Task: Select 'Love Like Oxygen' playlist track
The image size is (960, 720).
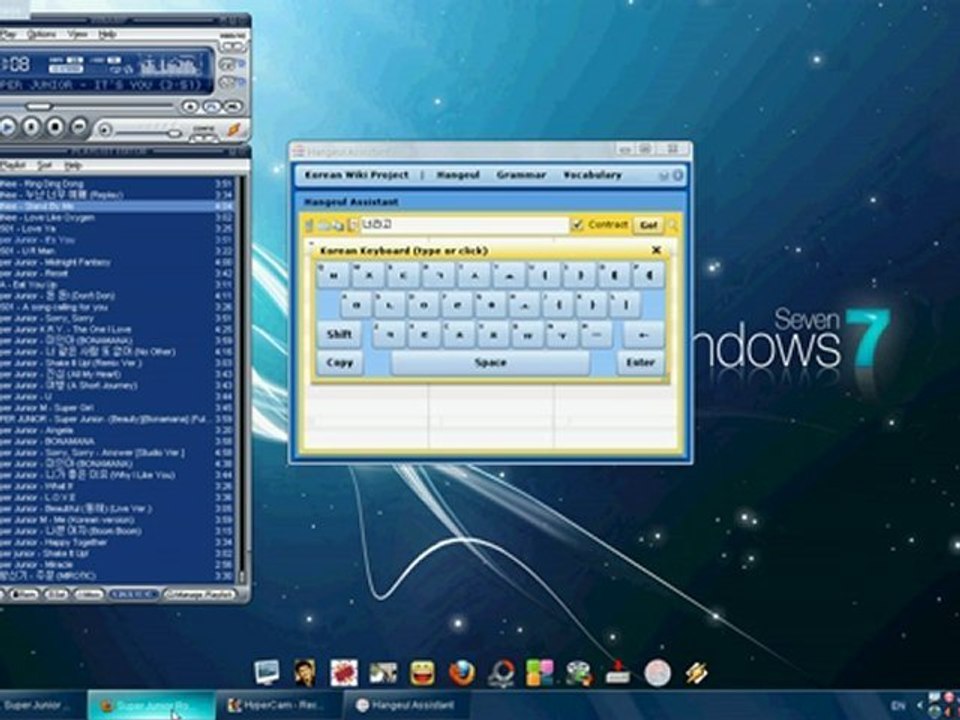Action: click(116, 217)
